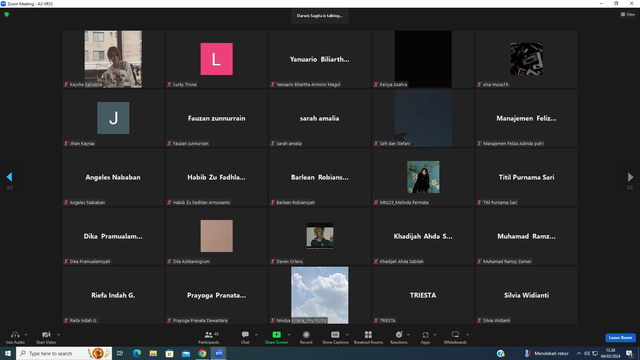The image size is (640, 360).
Task: Select Nindya Kirana's cloud picture tile
Action: (320, 295)
